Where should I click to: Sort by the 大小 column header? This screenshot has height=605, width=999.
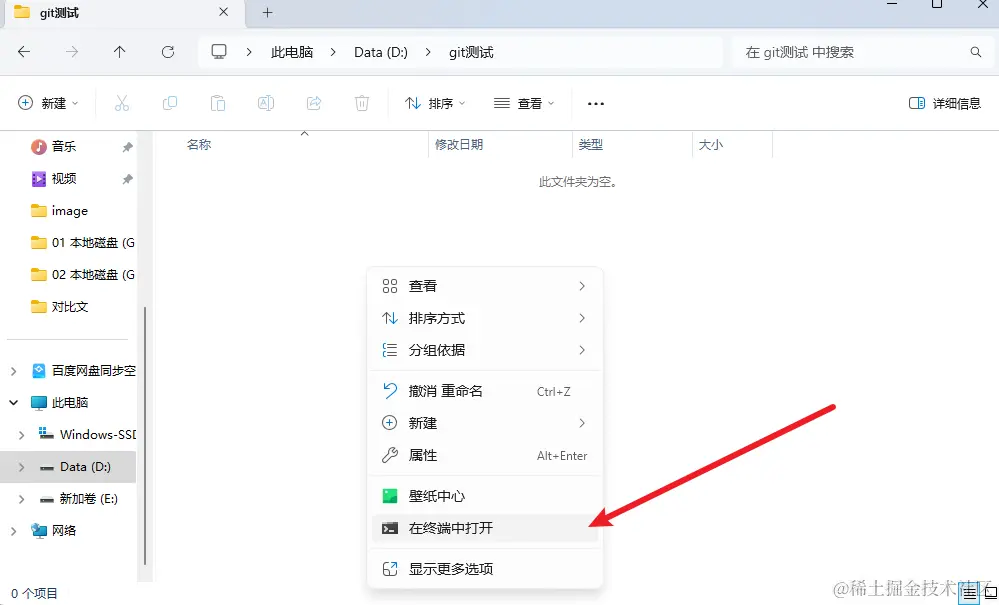pos(710,145)
